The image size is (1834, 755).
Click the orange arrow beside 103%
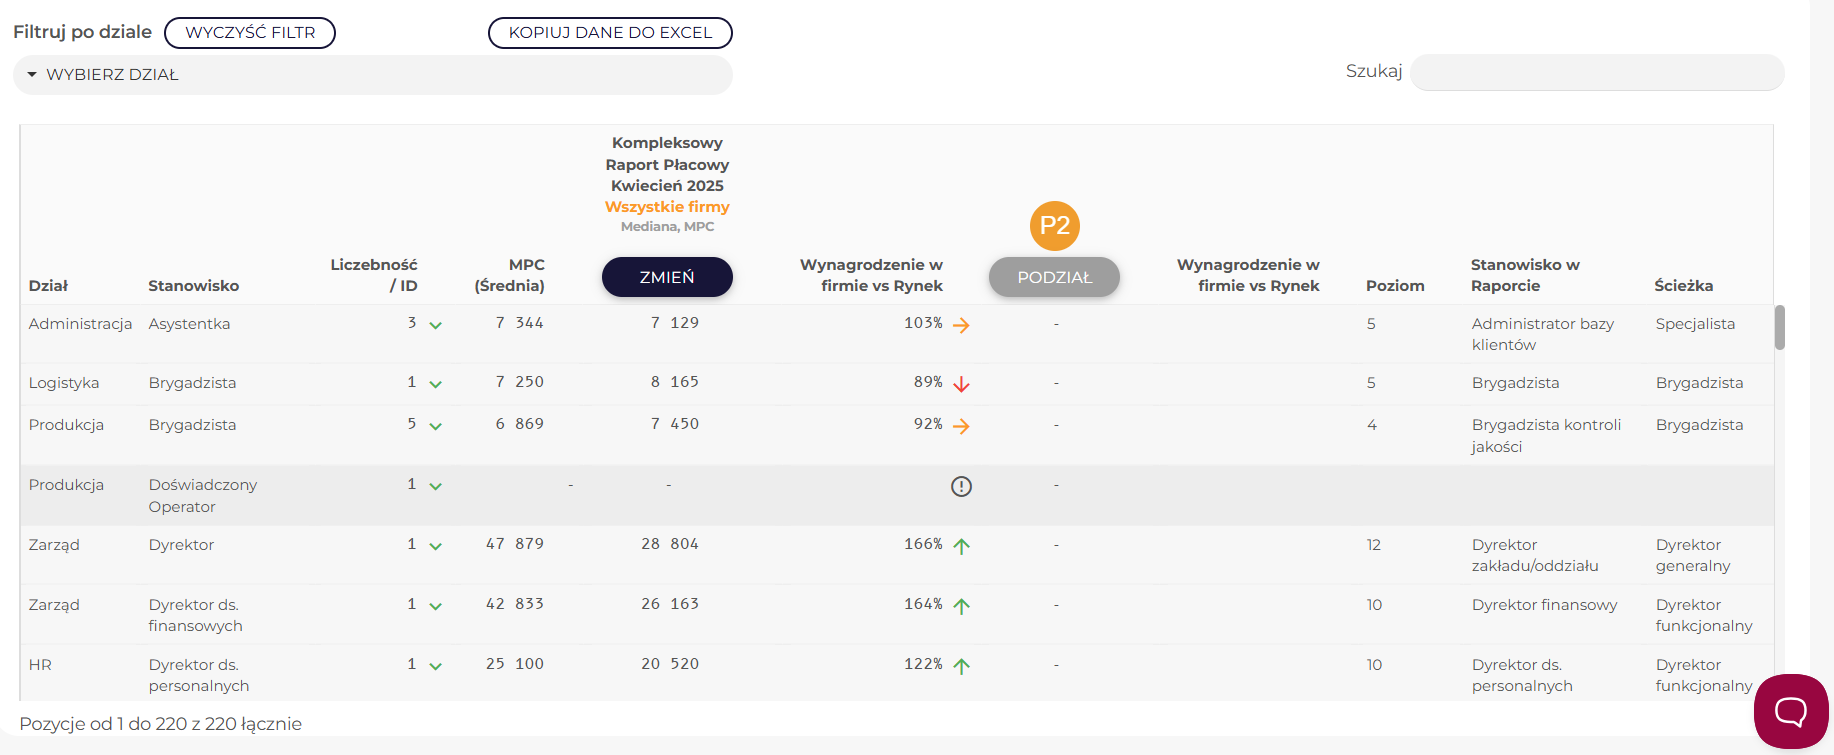pos(961,325)
